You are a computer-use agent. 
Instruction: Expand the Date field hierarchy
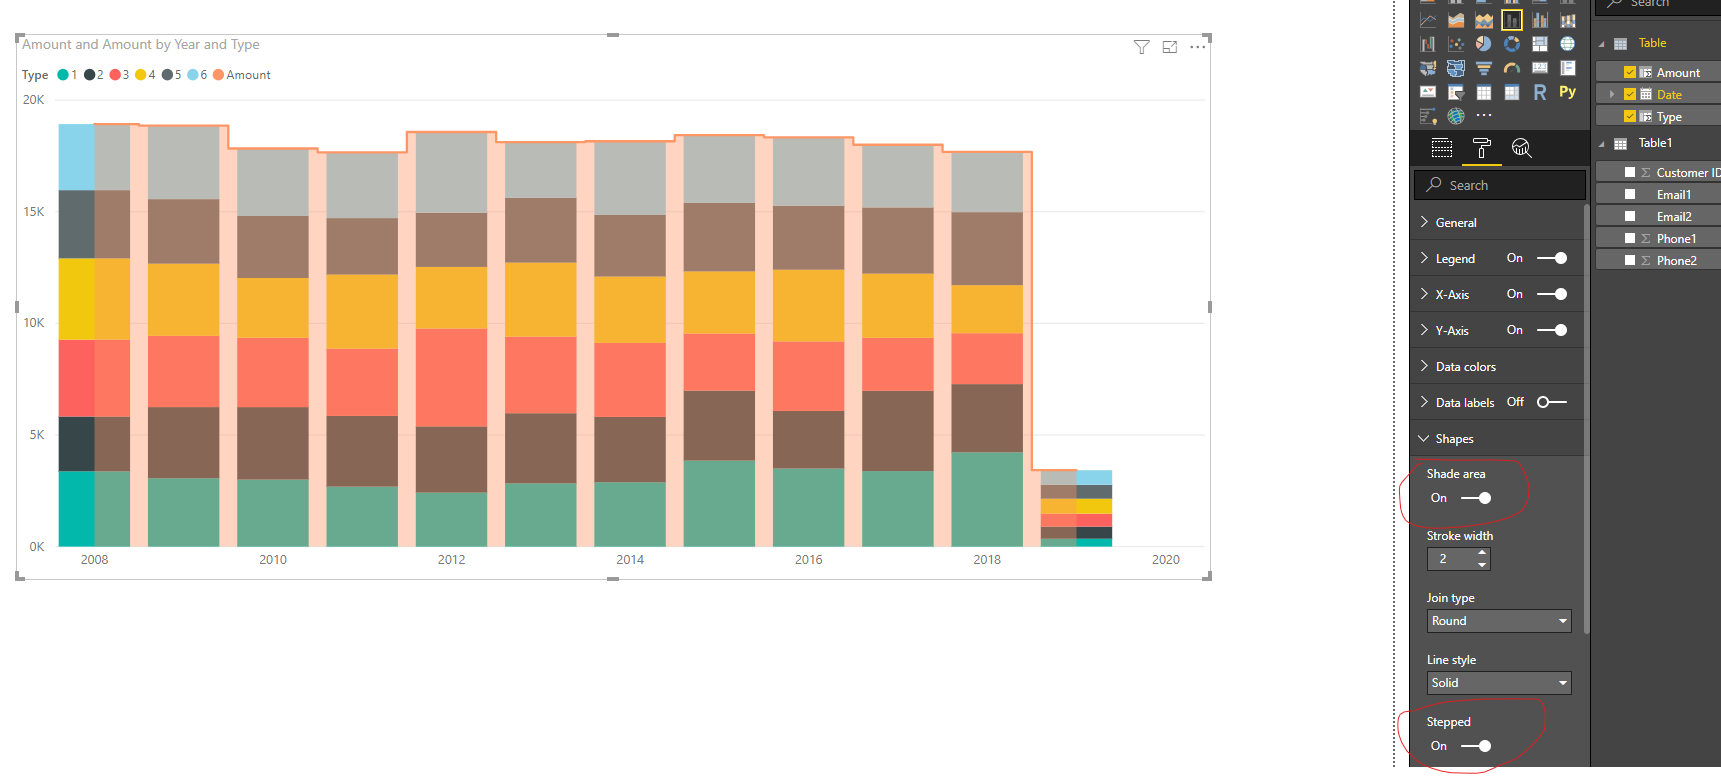(x=1612, y=95)
